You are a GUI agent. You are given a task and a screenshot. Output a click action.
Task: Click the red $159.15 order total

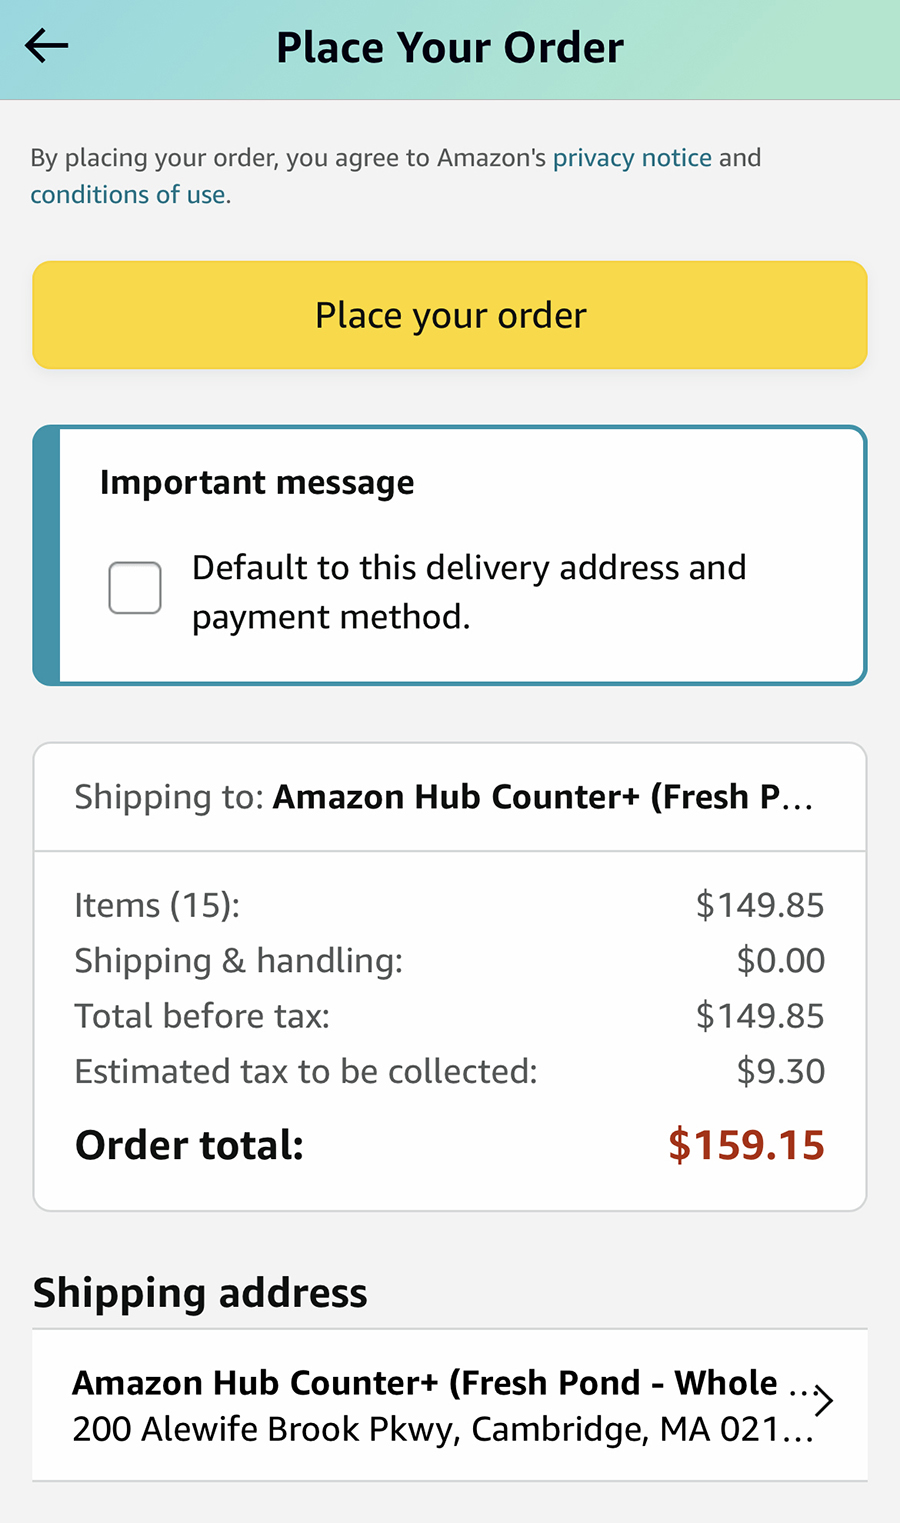click(746, 1146)
